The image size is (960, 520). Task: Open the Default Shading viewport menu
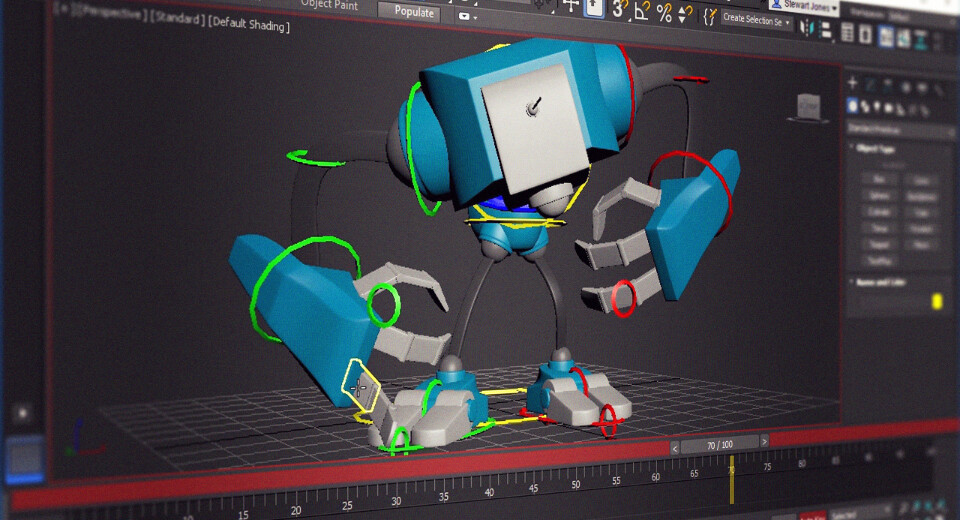point(249,25)
